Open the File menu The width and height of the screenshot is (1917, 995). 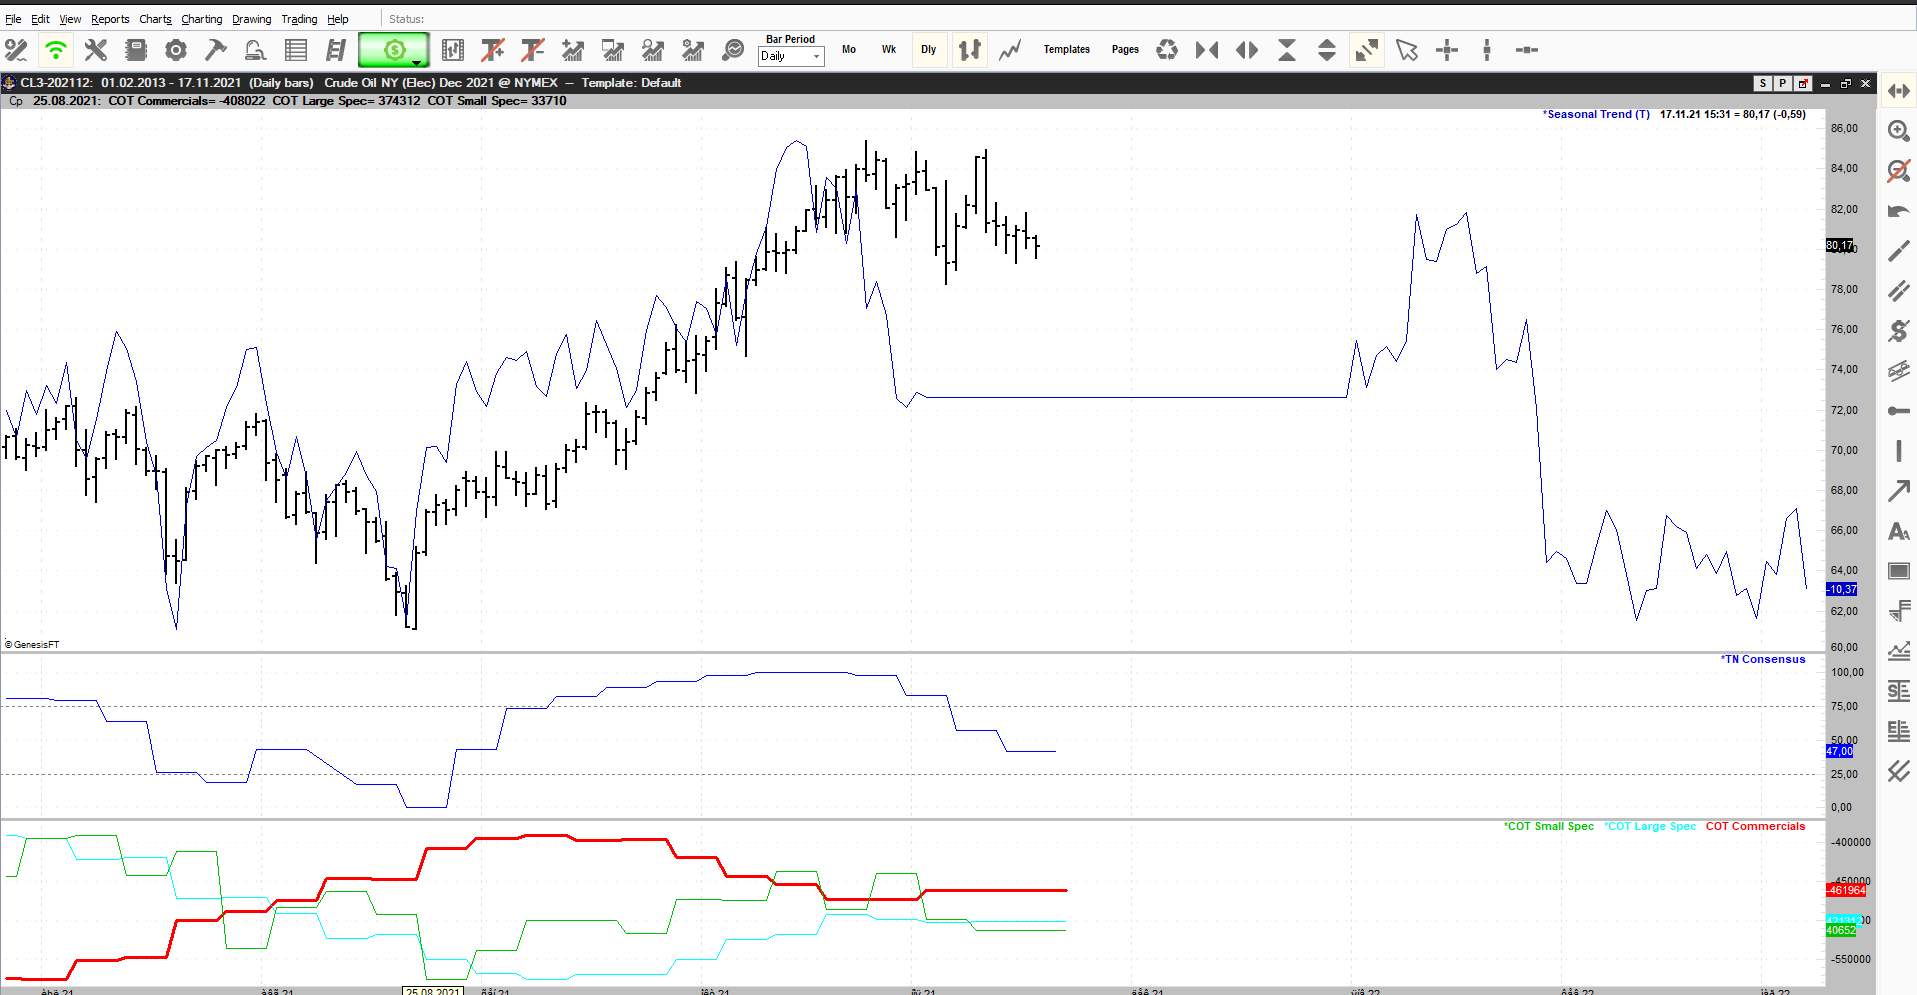click(13, 19)
